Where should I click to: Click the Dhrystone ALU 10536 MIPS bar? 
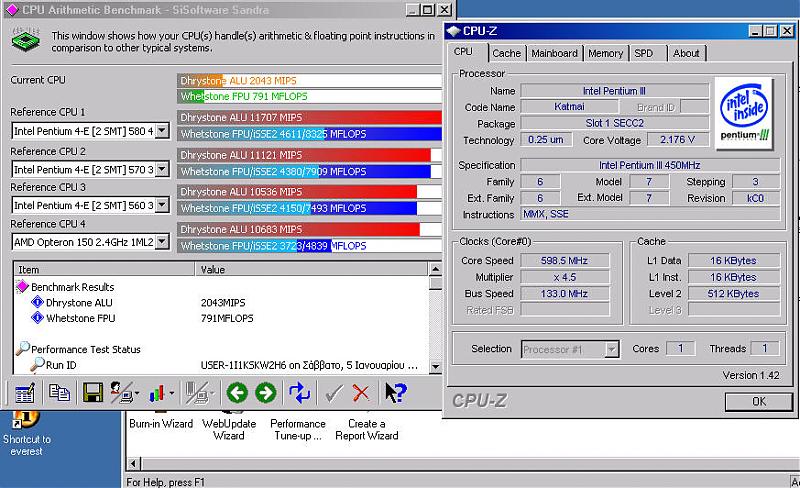[x=309, y=192]
